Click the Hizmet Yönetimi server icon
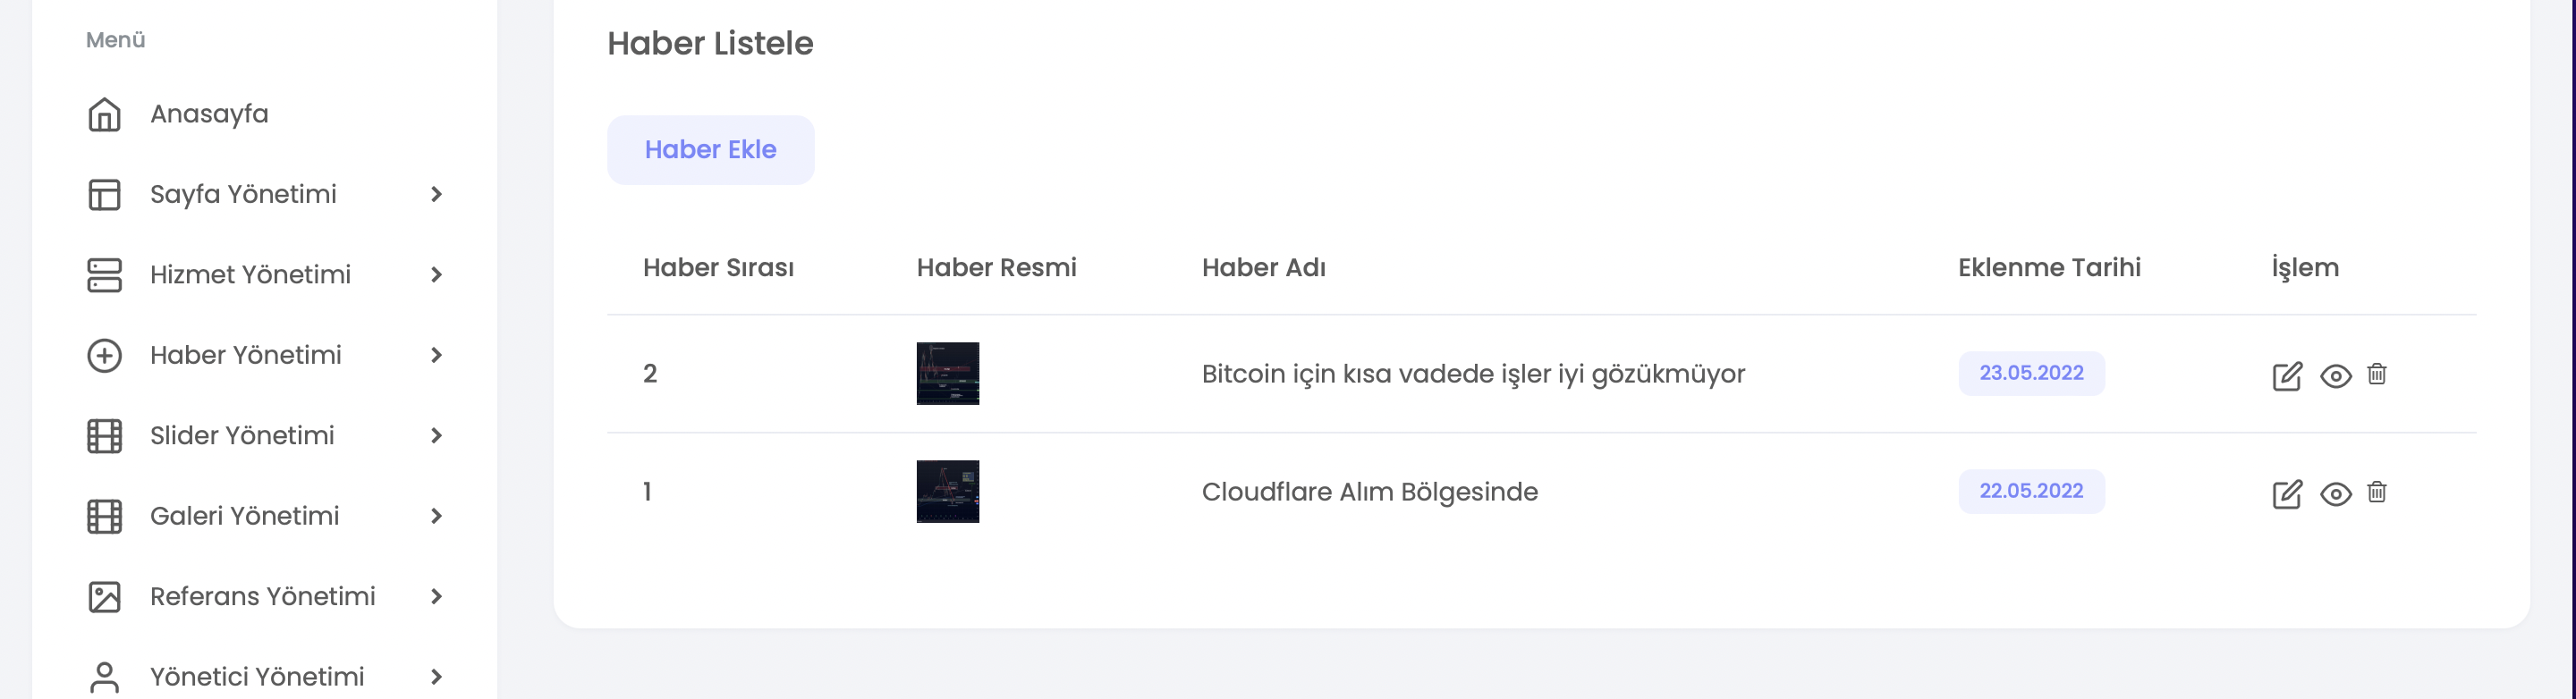 click(x=104, y=275)
